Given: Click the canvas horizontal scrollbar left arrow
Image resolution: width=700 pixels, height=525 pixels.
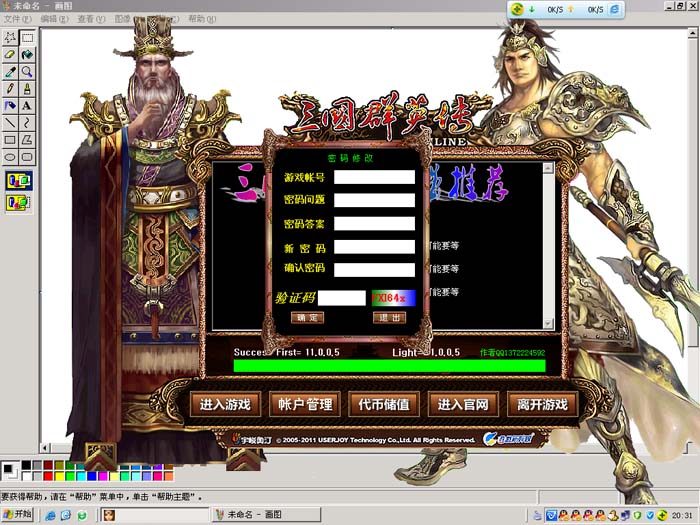Looking at the screenshot, I should pyautogui.click(x=45, y=447).
